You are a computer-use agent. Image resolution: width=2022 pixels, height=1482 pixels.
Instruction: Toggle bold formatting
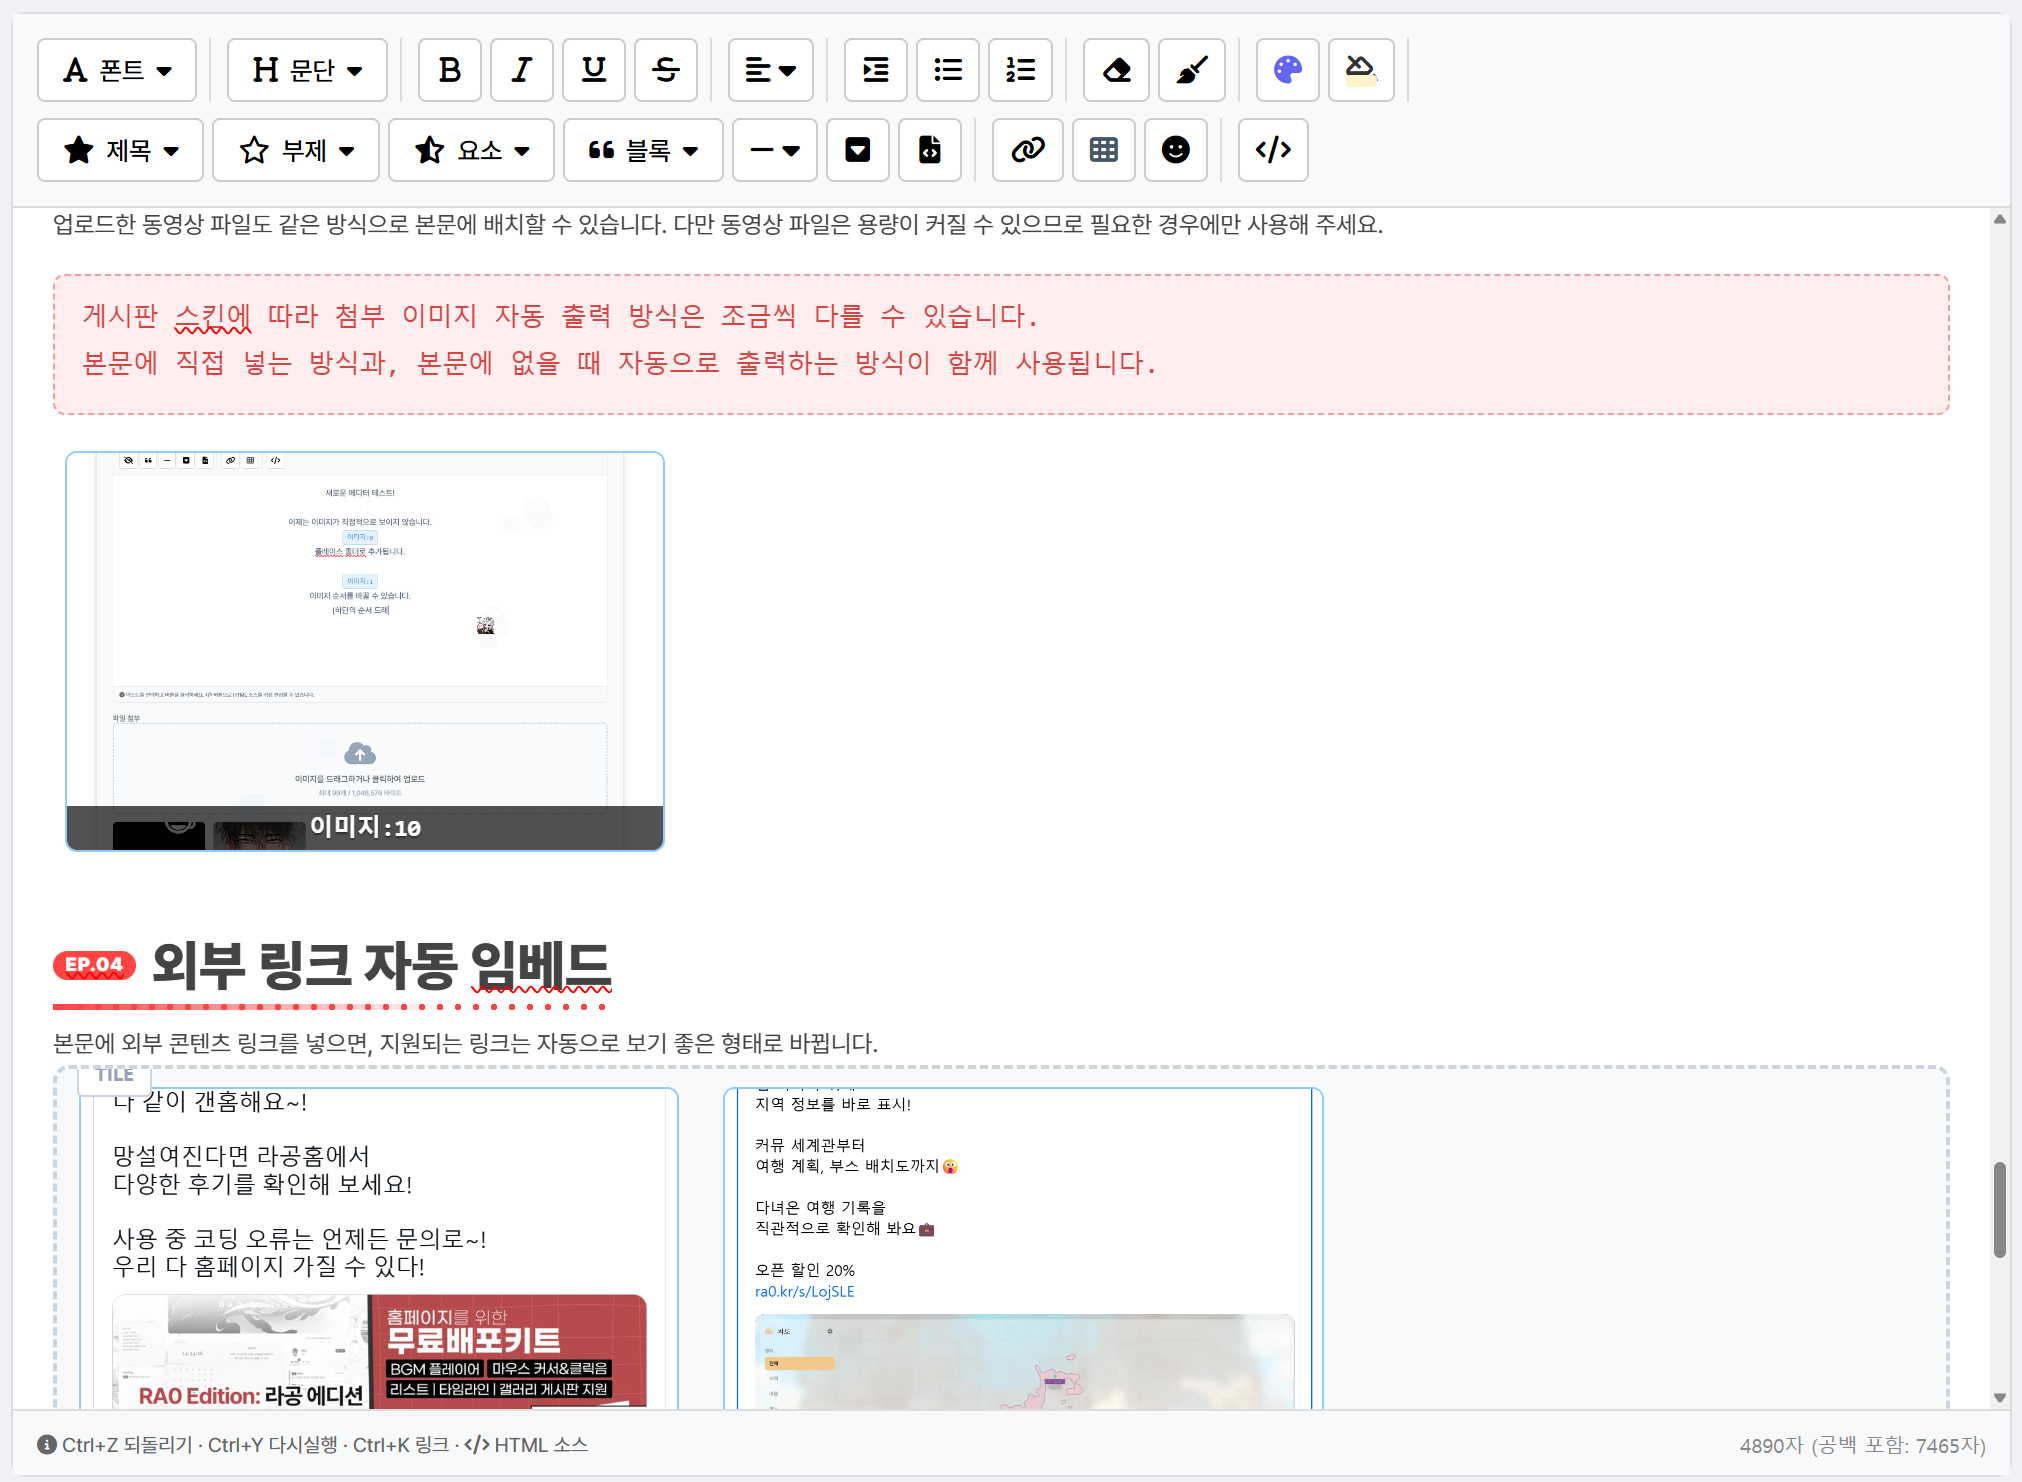pyautogui.click(x=450, y=70)
